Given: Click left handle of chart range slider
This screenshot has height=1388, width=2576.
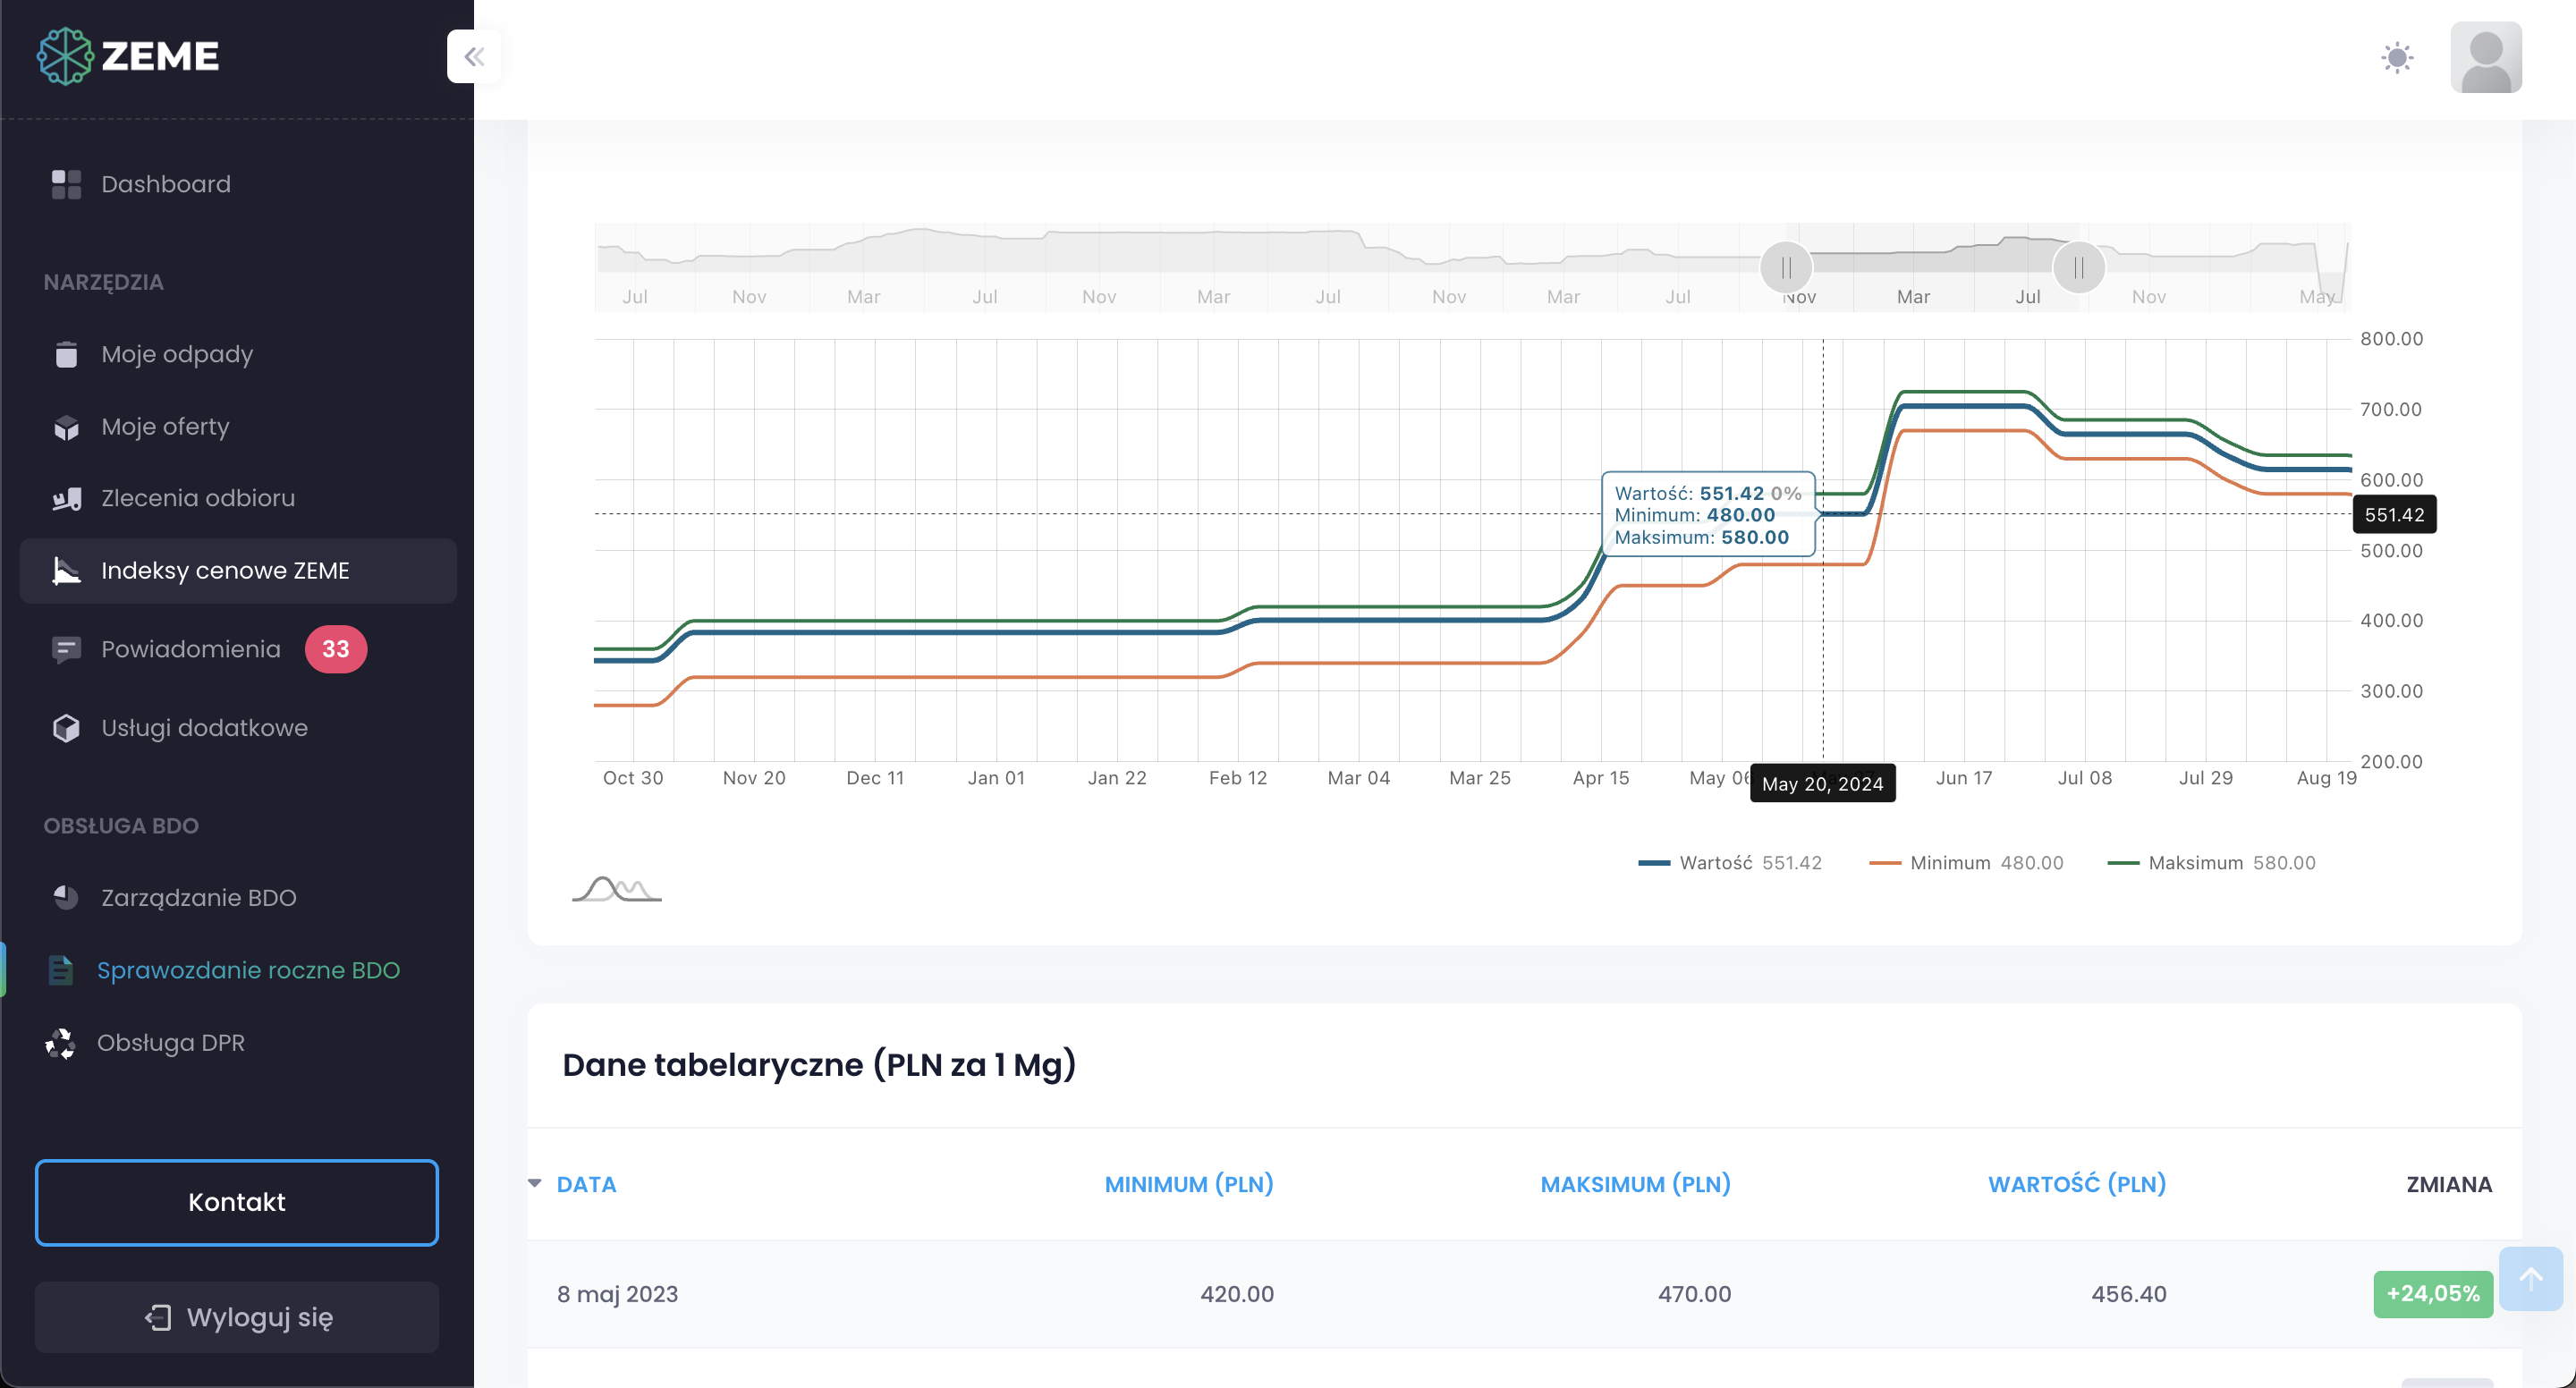Looking at the screenshot, I should click(1786, 268).
